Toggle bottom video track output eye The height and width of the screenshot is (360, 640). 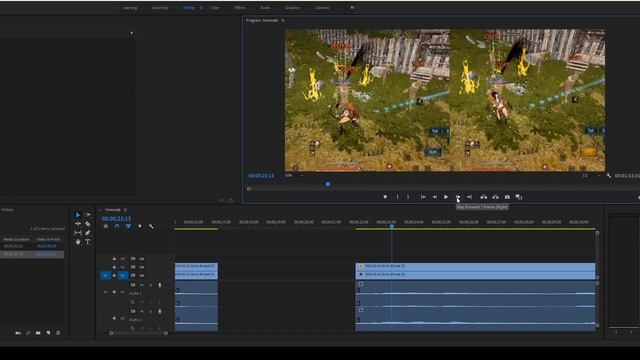(142, 276)
